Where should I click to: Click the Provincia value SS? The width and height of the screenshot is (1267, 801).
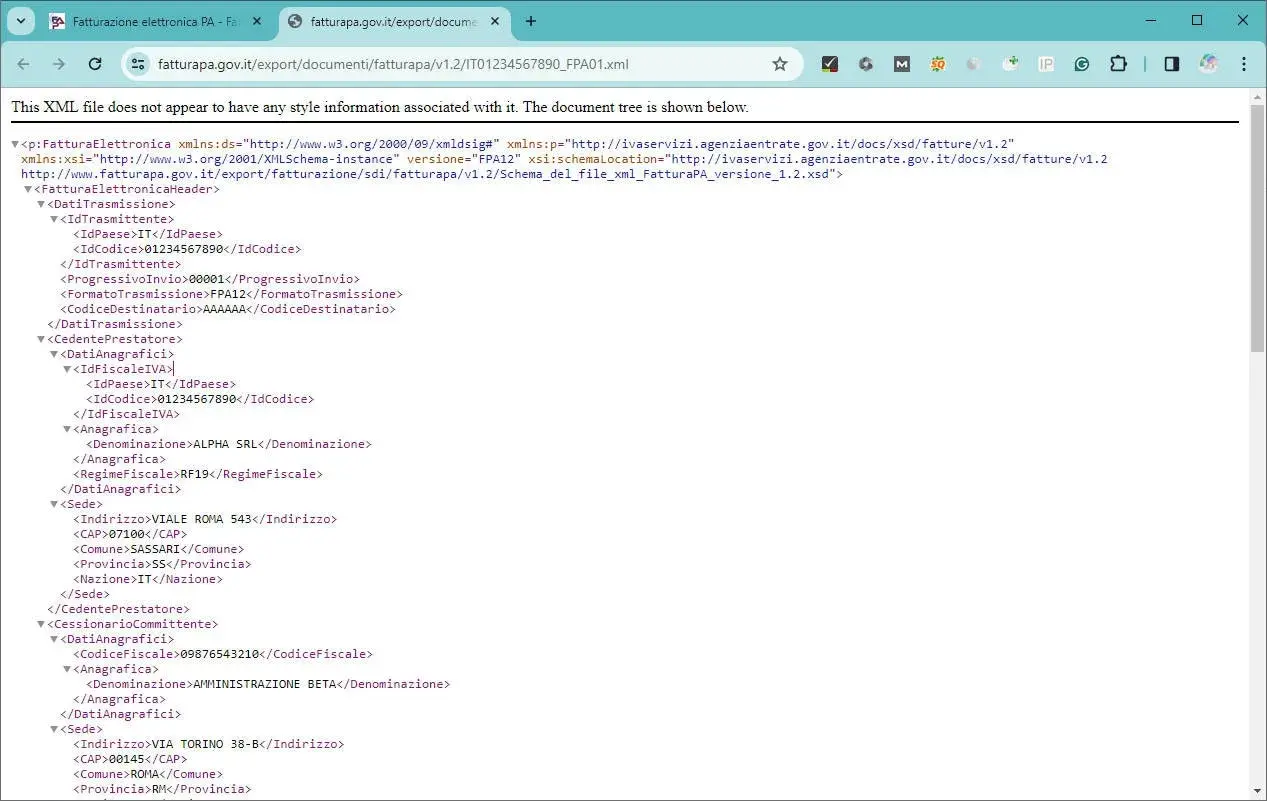click(x=158, y=564)
